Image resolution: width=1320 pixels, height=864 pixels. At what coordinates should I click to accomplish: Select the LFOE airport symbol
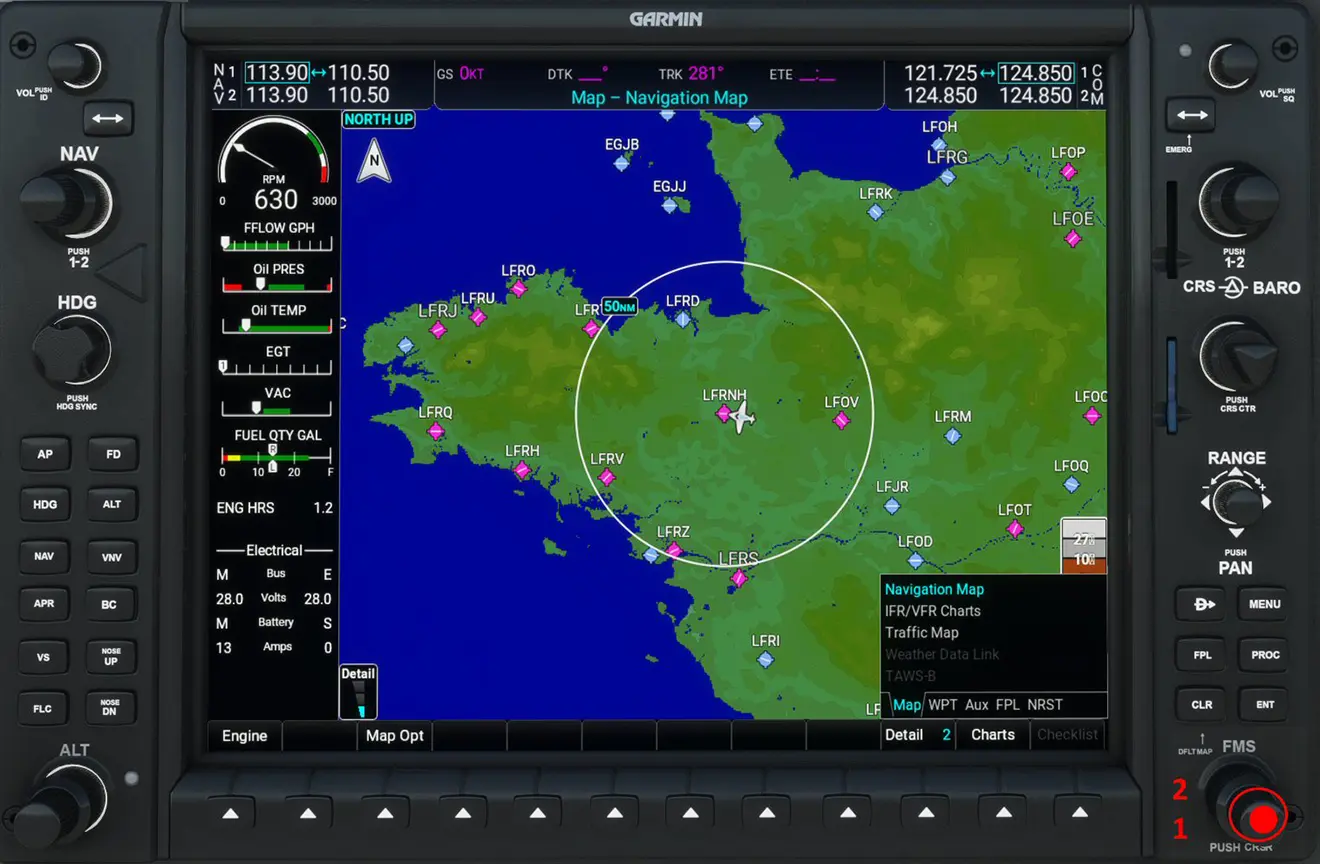[1073, 238]
